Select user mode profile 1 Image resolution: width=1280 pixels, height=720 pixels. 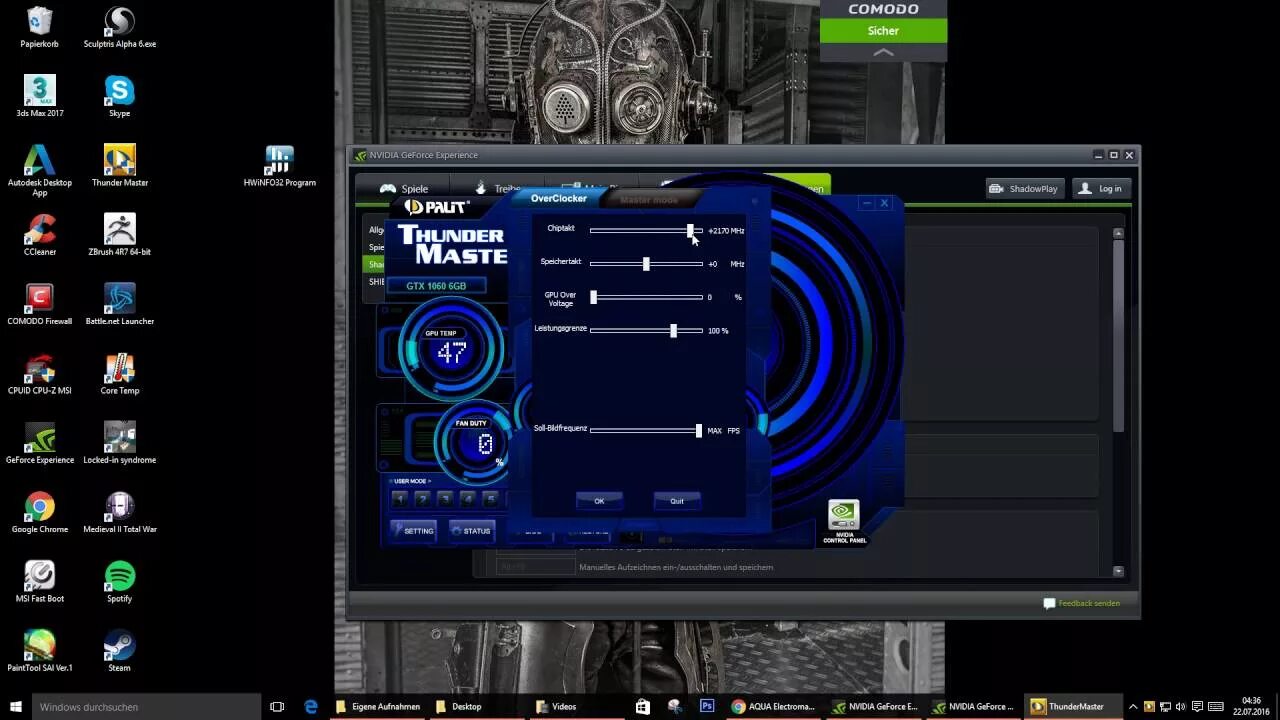(400, 498)
